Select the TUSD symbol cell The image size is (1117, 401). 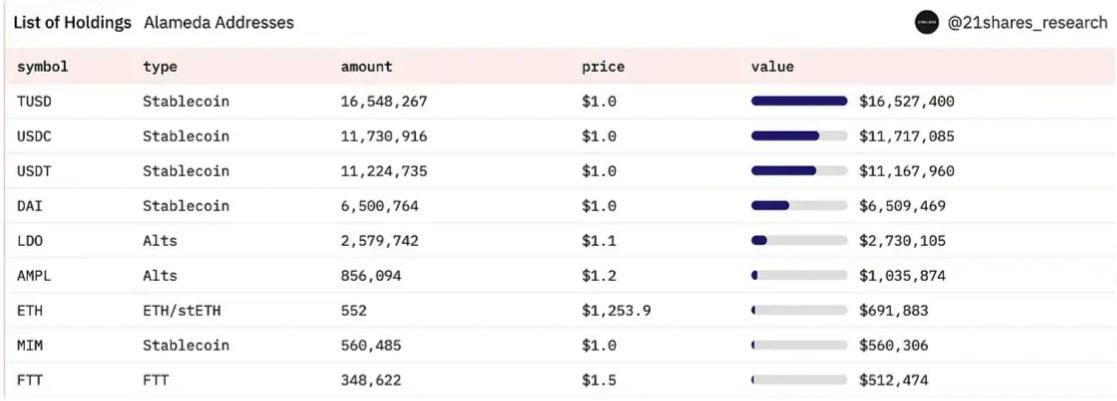coord(35,101)
